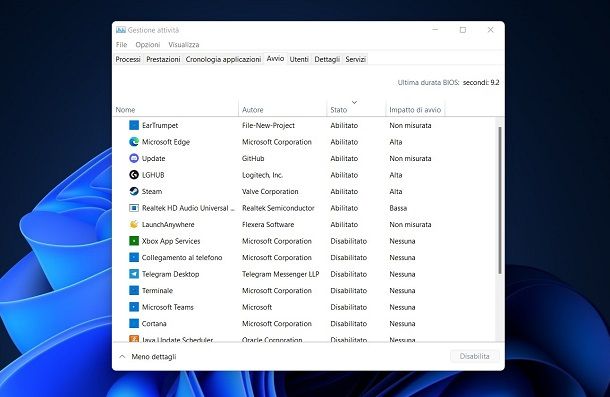The height and width of the screenshot is (397, 610).
Task: Switch to the Prestazioni tab
Action: pyautogui.click(x=163, y=59)
